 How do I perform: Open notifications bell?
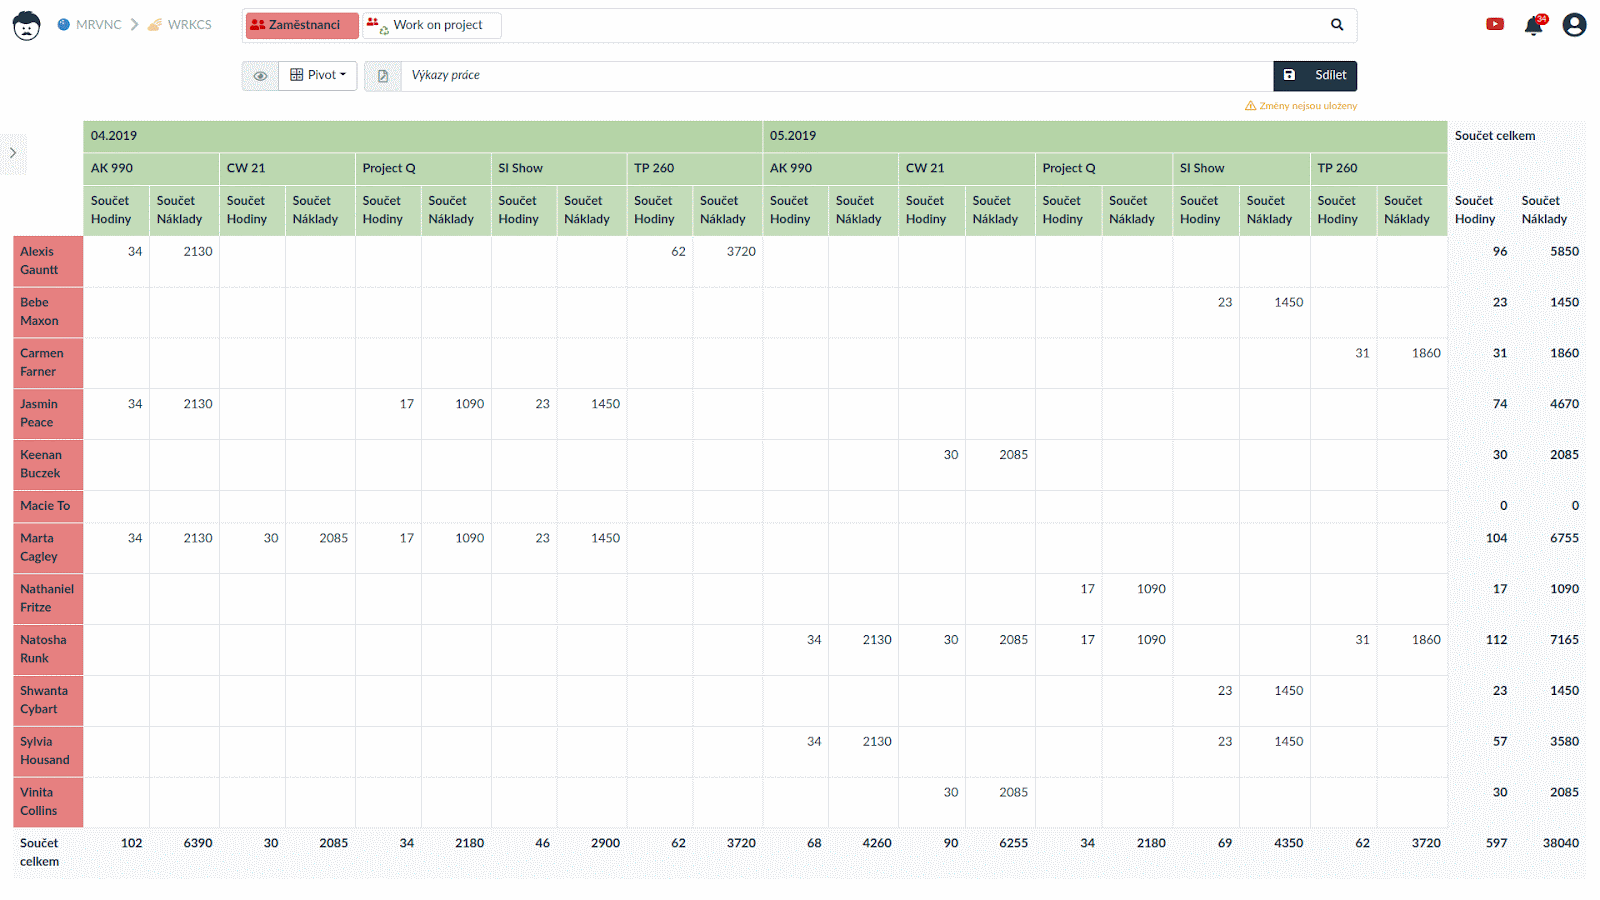(x=1534, y=26)
